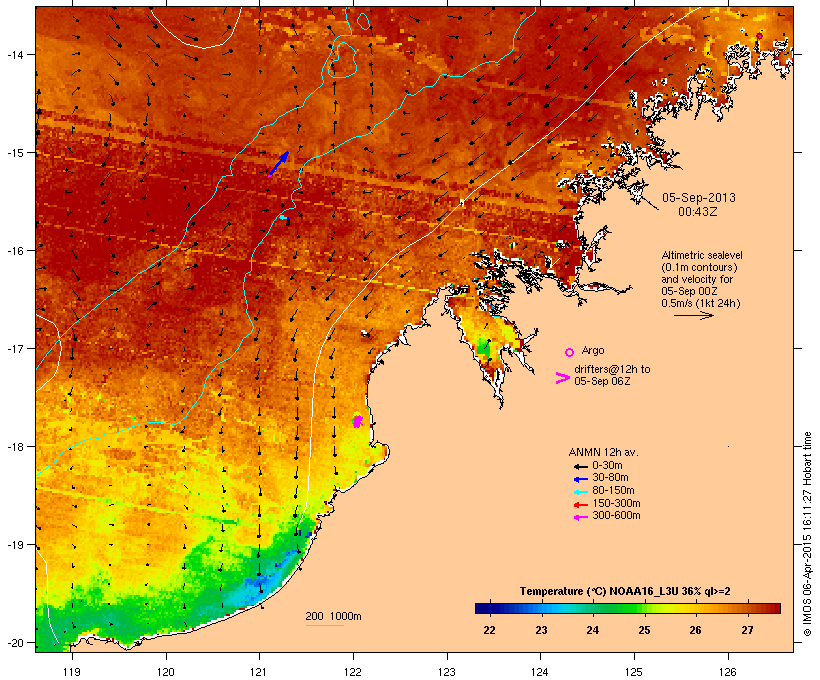Click the 'ANMN 12h av.' heading
Screen dimensions: 820x680
(603, 452)
